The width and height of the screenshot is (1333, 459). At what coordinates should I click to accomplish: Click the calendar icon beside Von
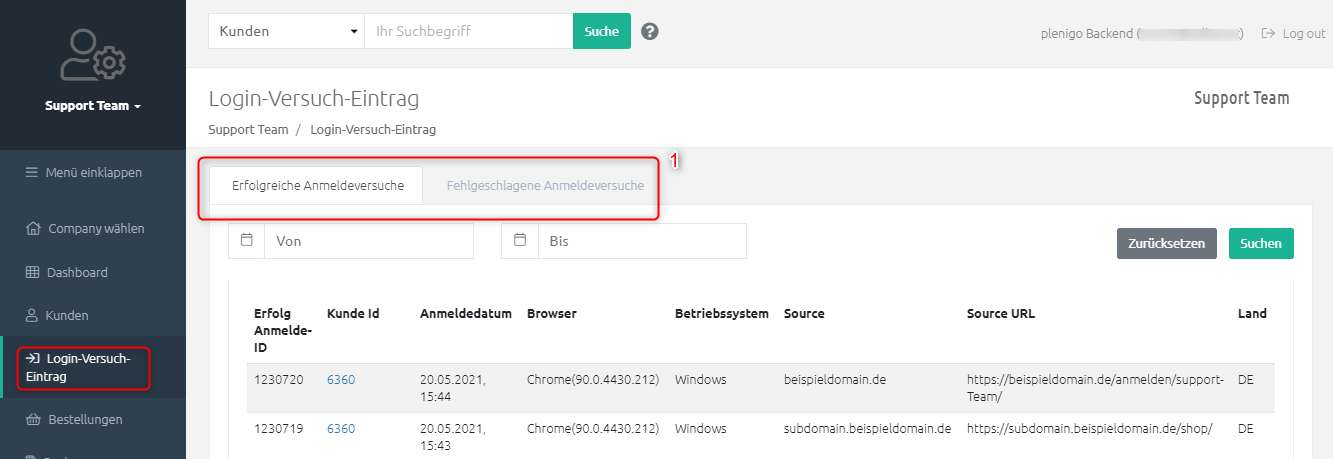click(x=247, y=241)
